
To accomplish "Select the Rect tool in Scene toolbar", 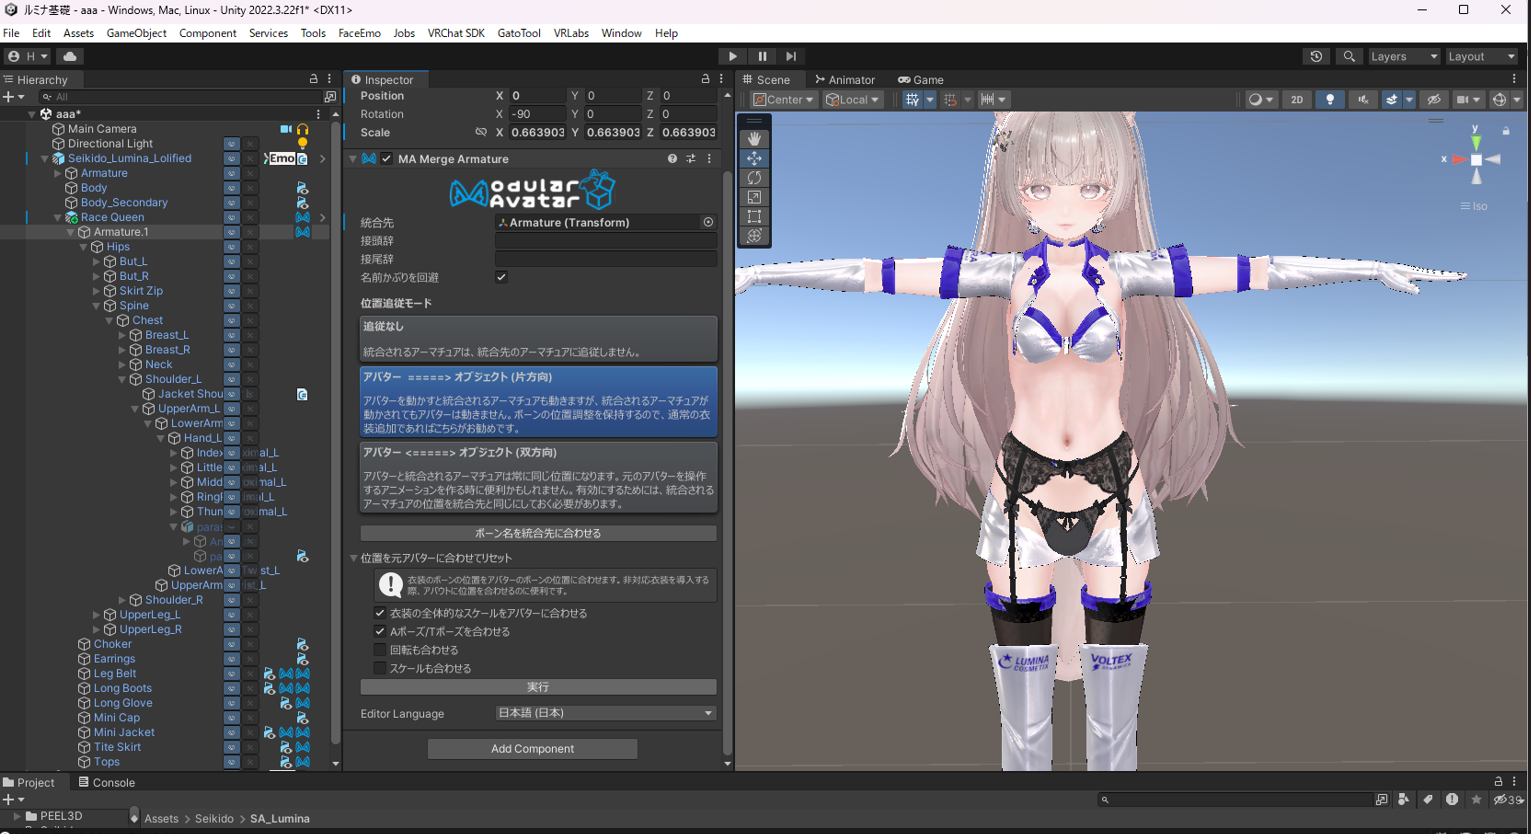I will (754, 216).
